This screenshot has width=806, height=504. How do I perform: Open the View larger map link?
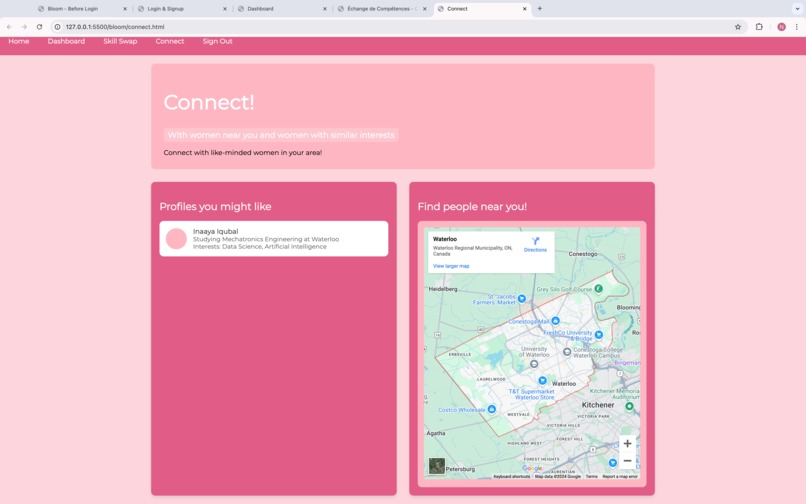(x=451, y=266)
